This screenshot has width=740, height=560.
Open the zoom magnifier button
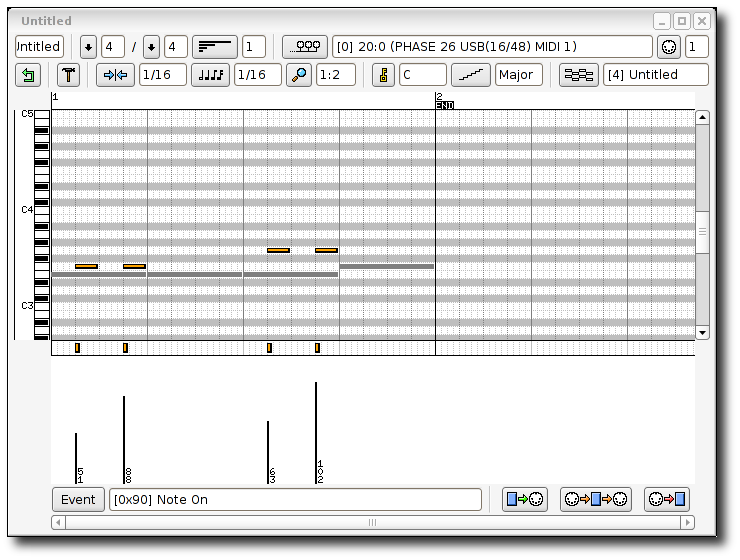coord(299,75)
